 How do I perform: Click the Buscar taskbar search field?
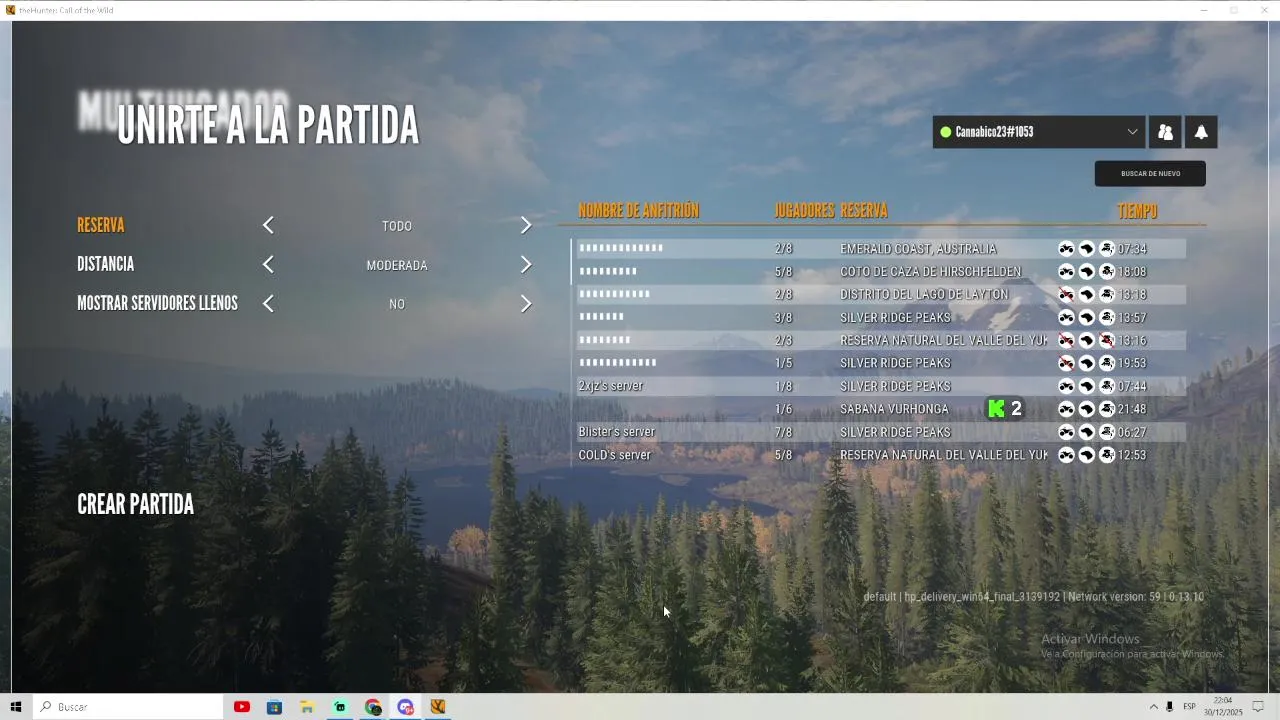click(128, 707)
